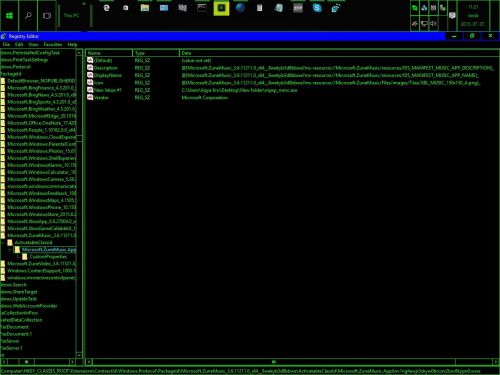Select the New Value #1 string icon
This screenshot has height=375, width=500.
point(90,90)
